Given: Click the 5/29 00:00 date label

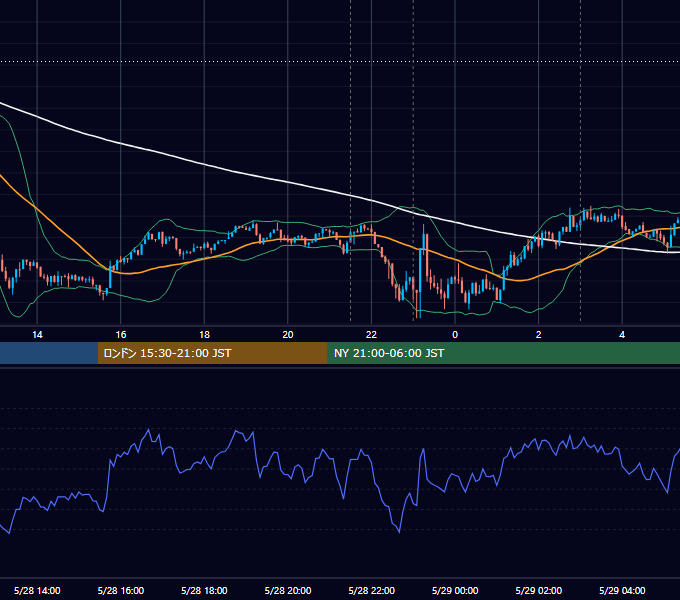Looking at the screenshot, I should tap(455, 590).
